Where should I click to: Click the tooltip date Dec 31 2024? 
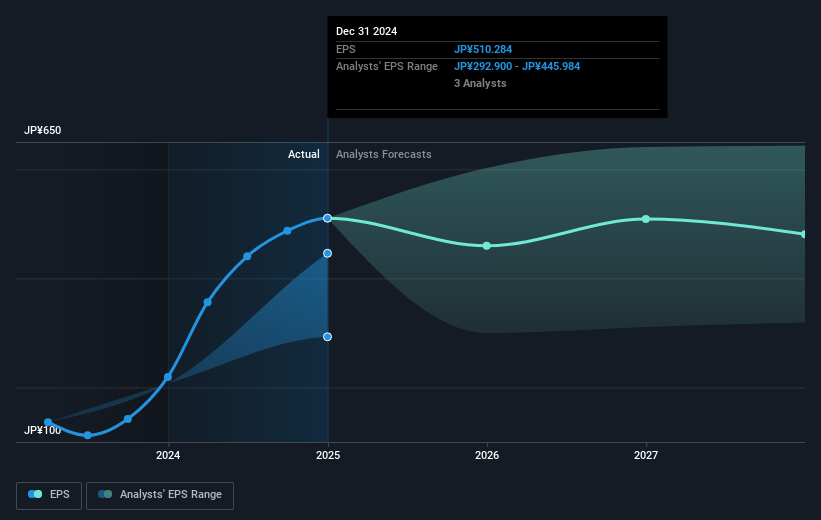point(367,31)
